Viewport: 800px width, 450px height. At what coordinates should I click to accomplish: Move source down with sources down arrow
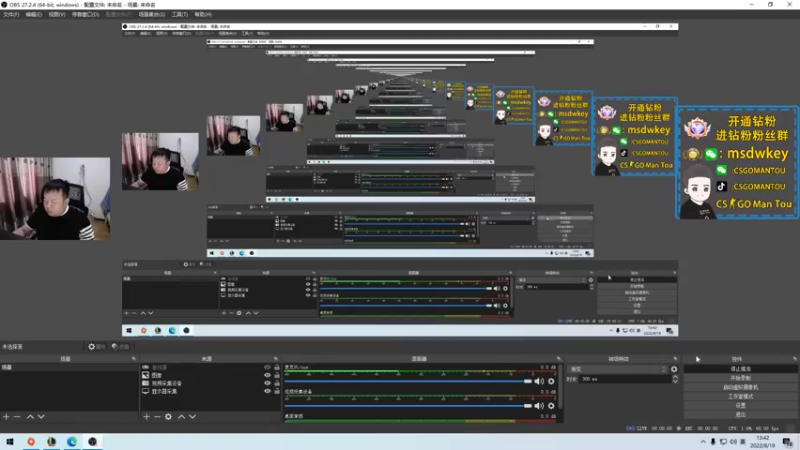[192, 417]
